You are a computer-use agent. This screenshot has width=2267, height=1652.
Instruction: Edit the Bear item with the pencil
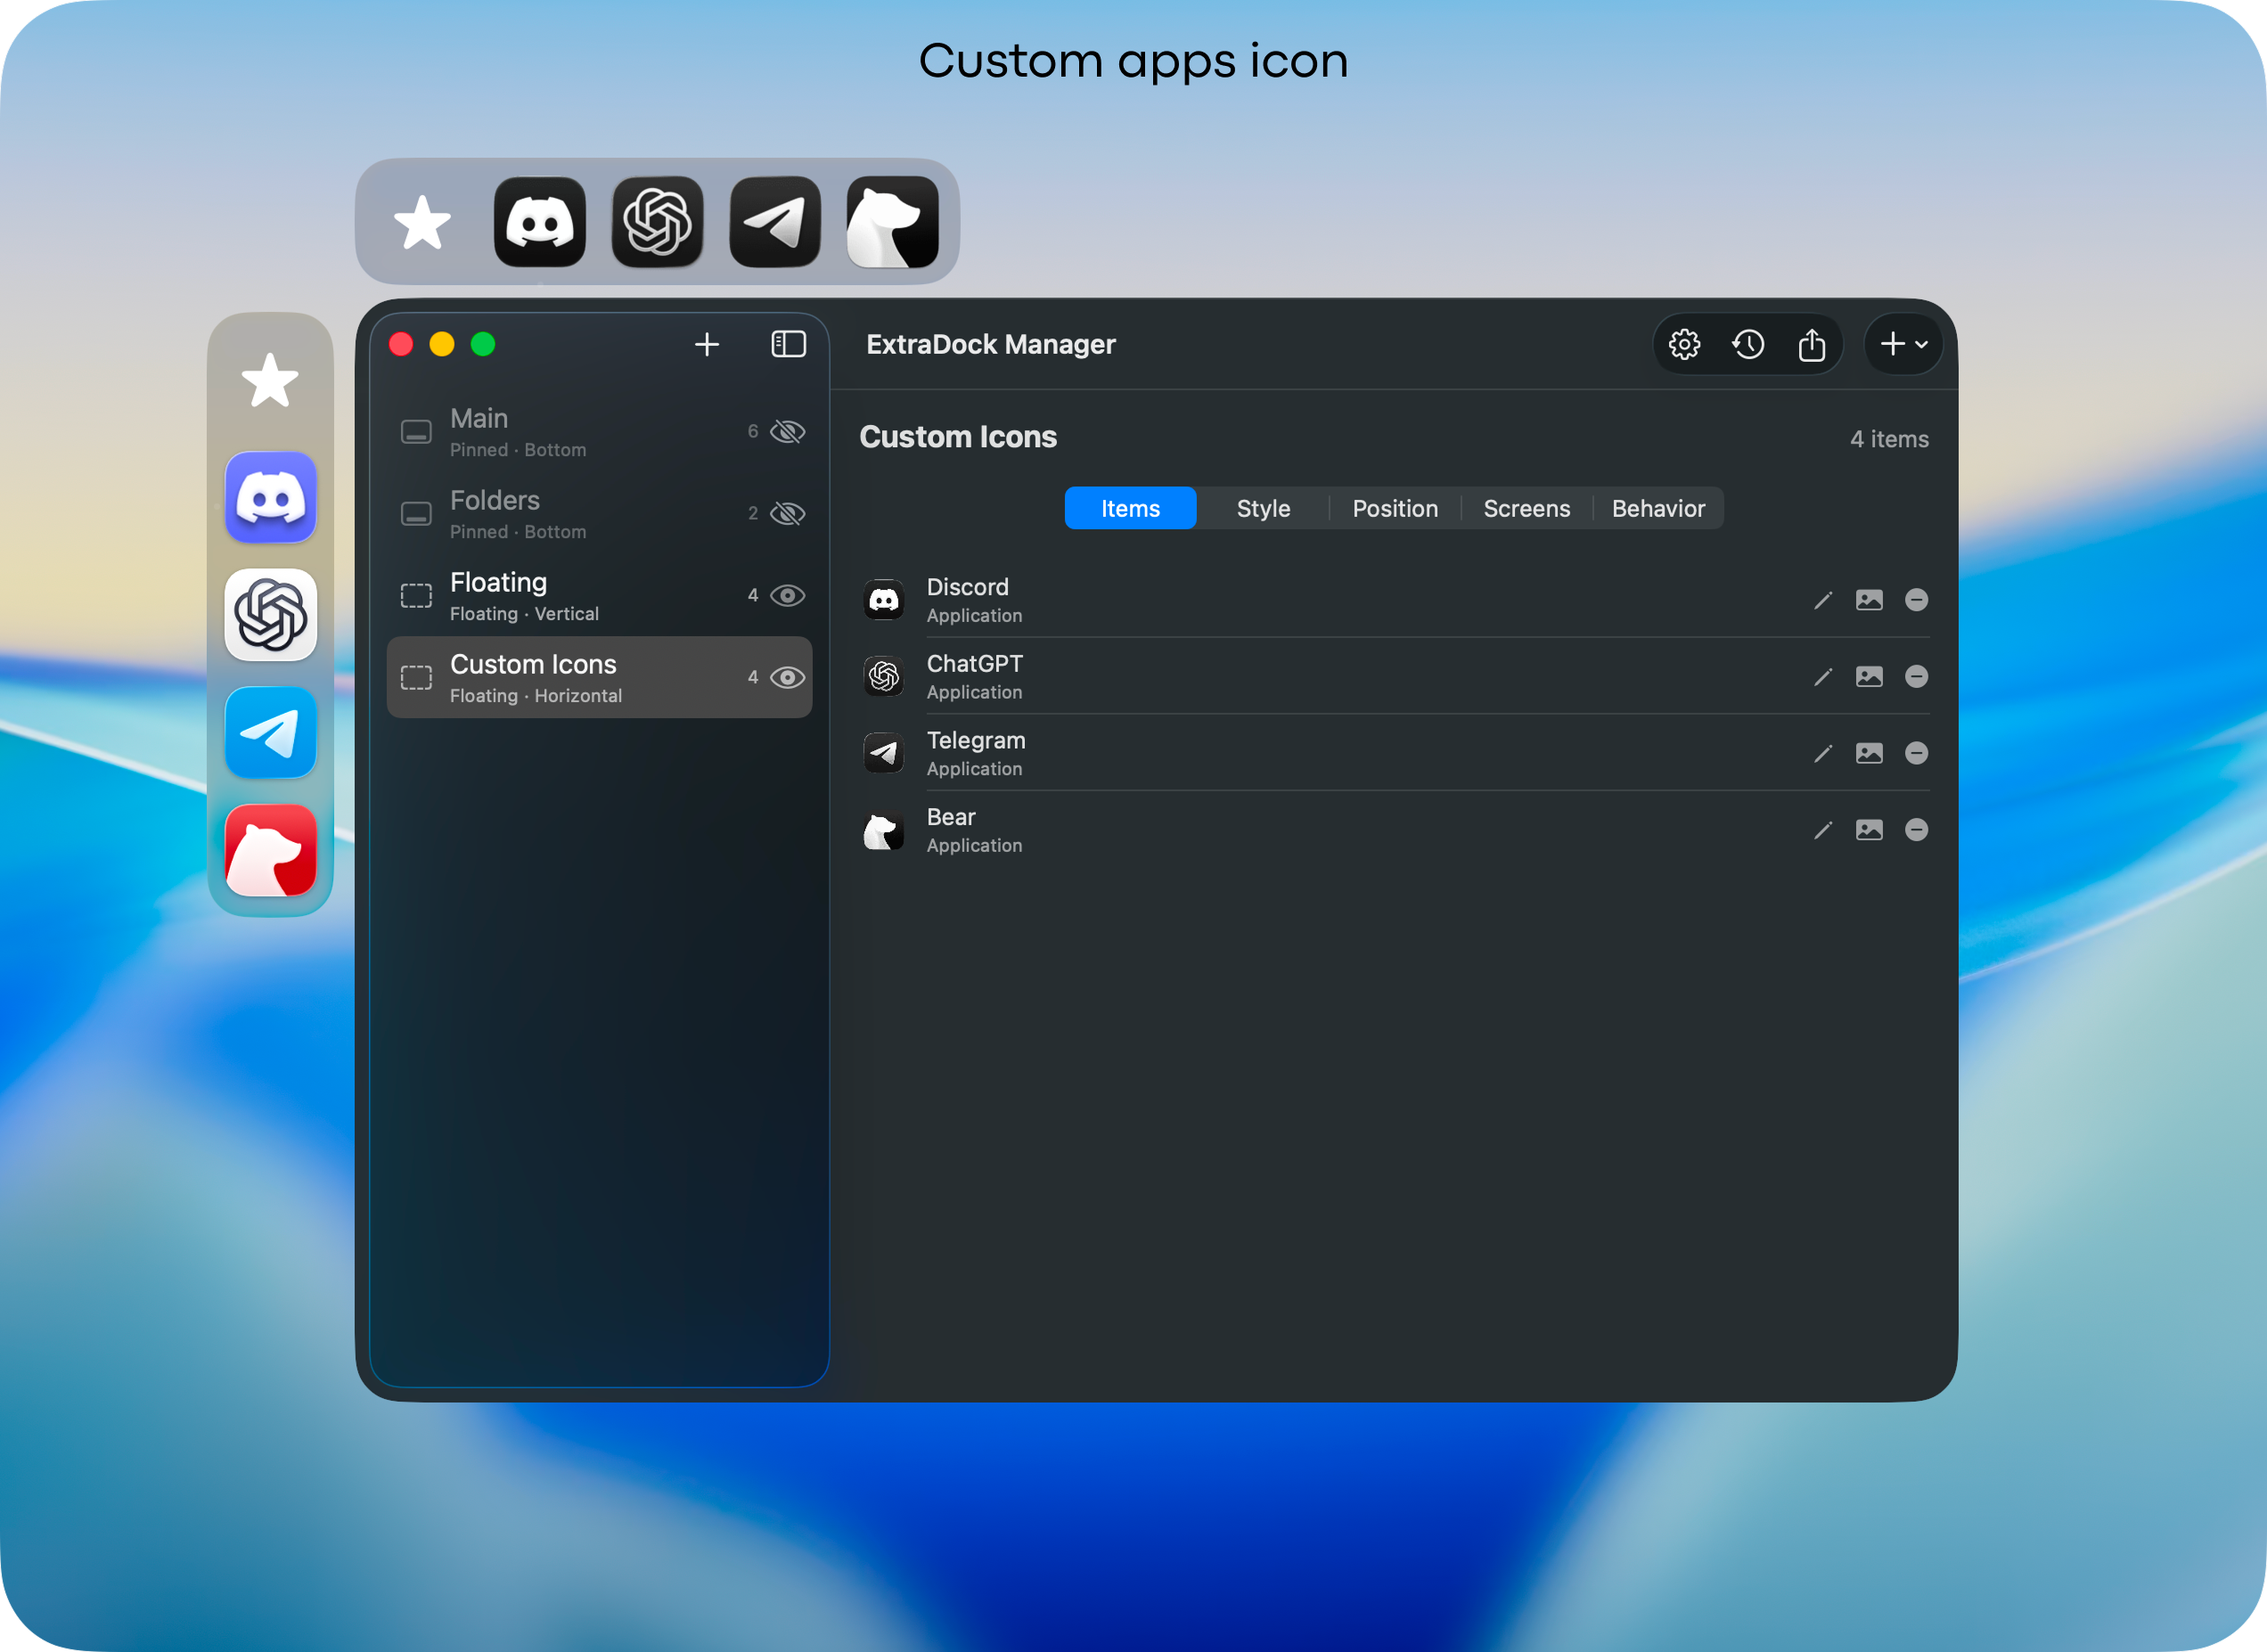click(1823, 830)
